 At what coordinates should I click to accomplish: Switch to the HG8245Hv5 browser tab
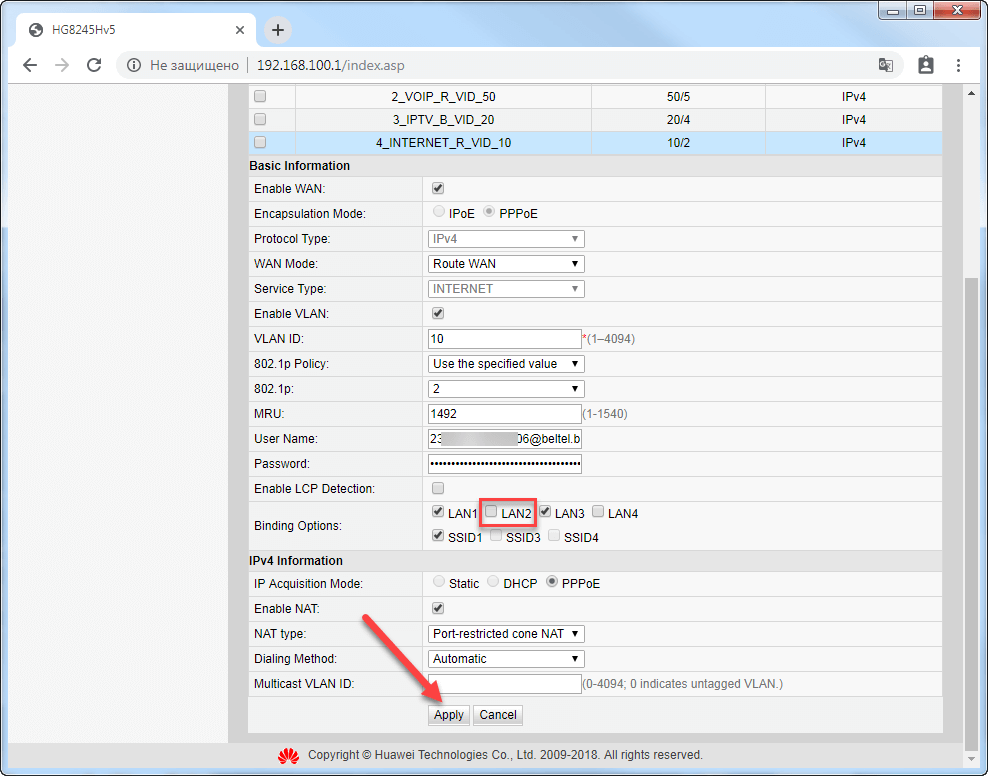(x=130, y=30)
